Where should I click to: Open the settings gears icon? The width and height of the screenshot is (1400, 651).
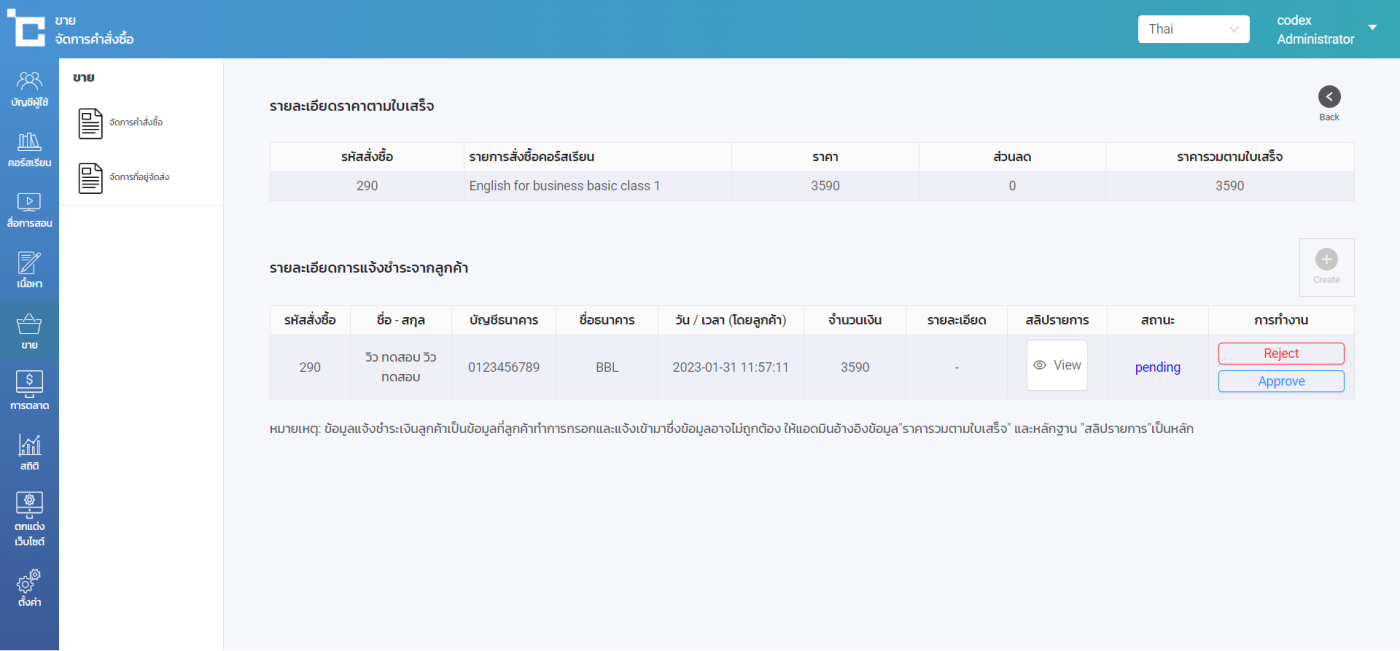(29, 588)
